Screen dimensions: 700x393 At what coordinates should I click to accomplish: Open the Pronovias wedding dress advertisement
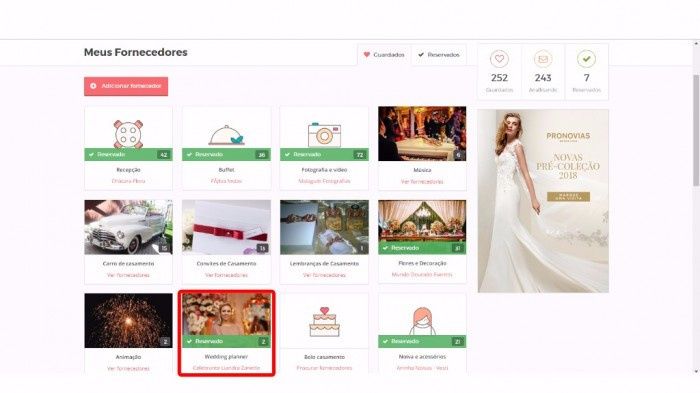(543, 201)
